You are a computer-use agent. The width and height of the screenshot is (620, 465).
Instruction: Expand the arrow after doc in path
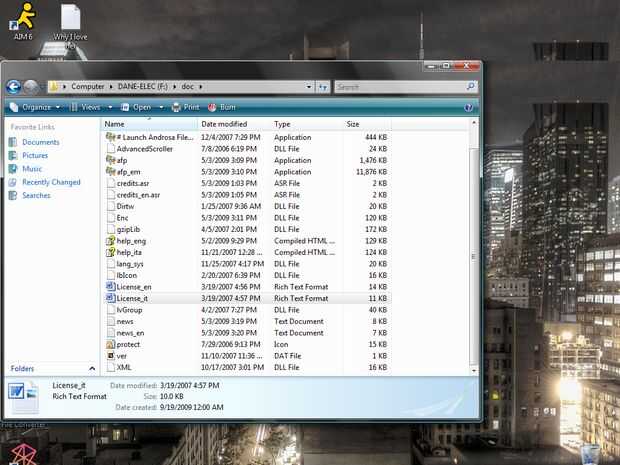(200, 87)
